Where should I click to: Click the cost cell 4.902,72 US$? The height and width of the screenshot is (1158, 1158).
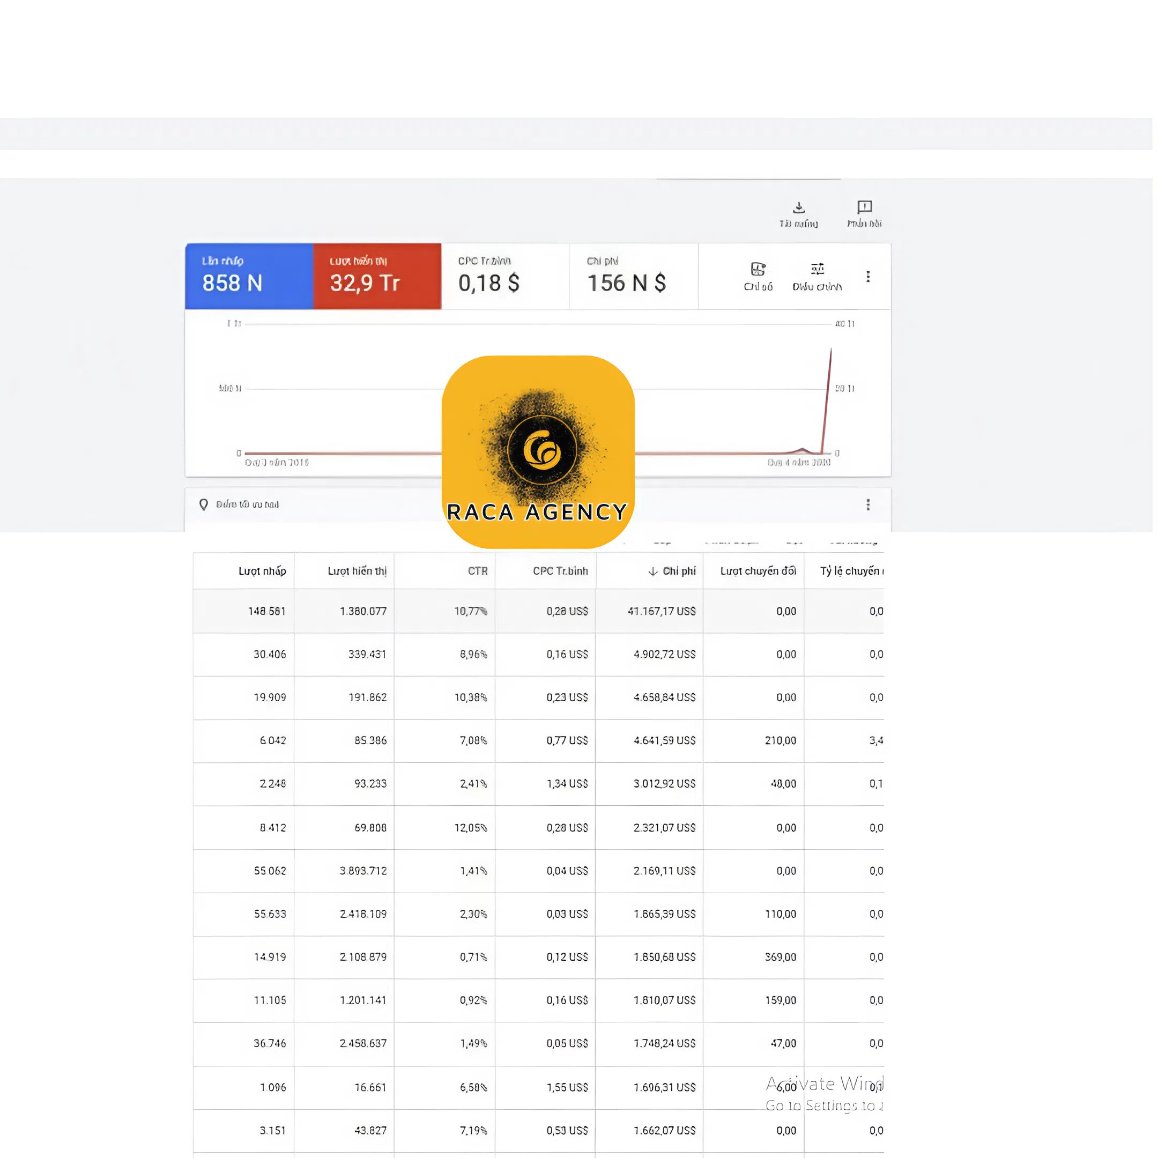pos(664,654)
